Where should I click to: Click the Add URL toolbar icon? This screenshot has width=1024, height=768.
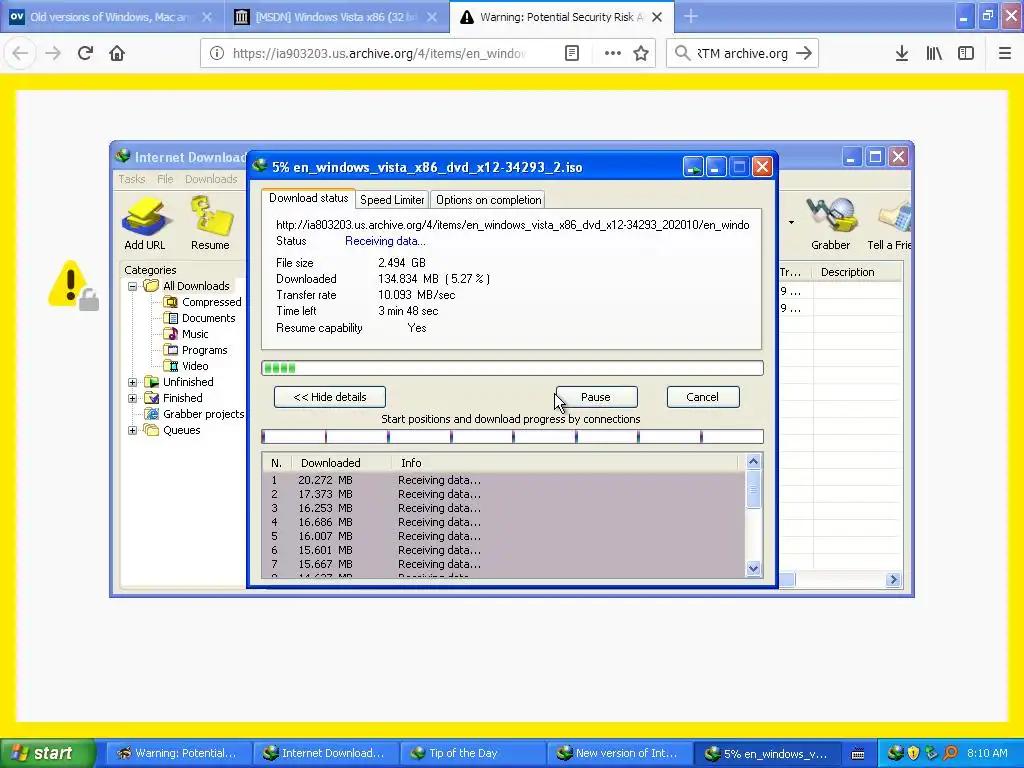(144, 225)
